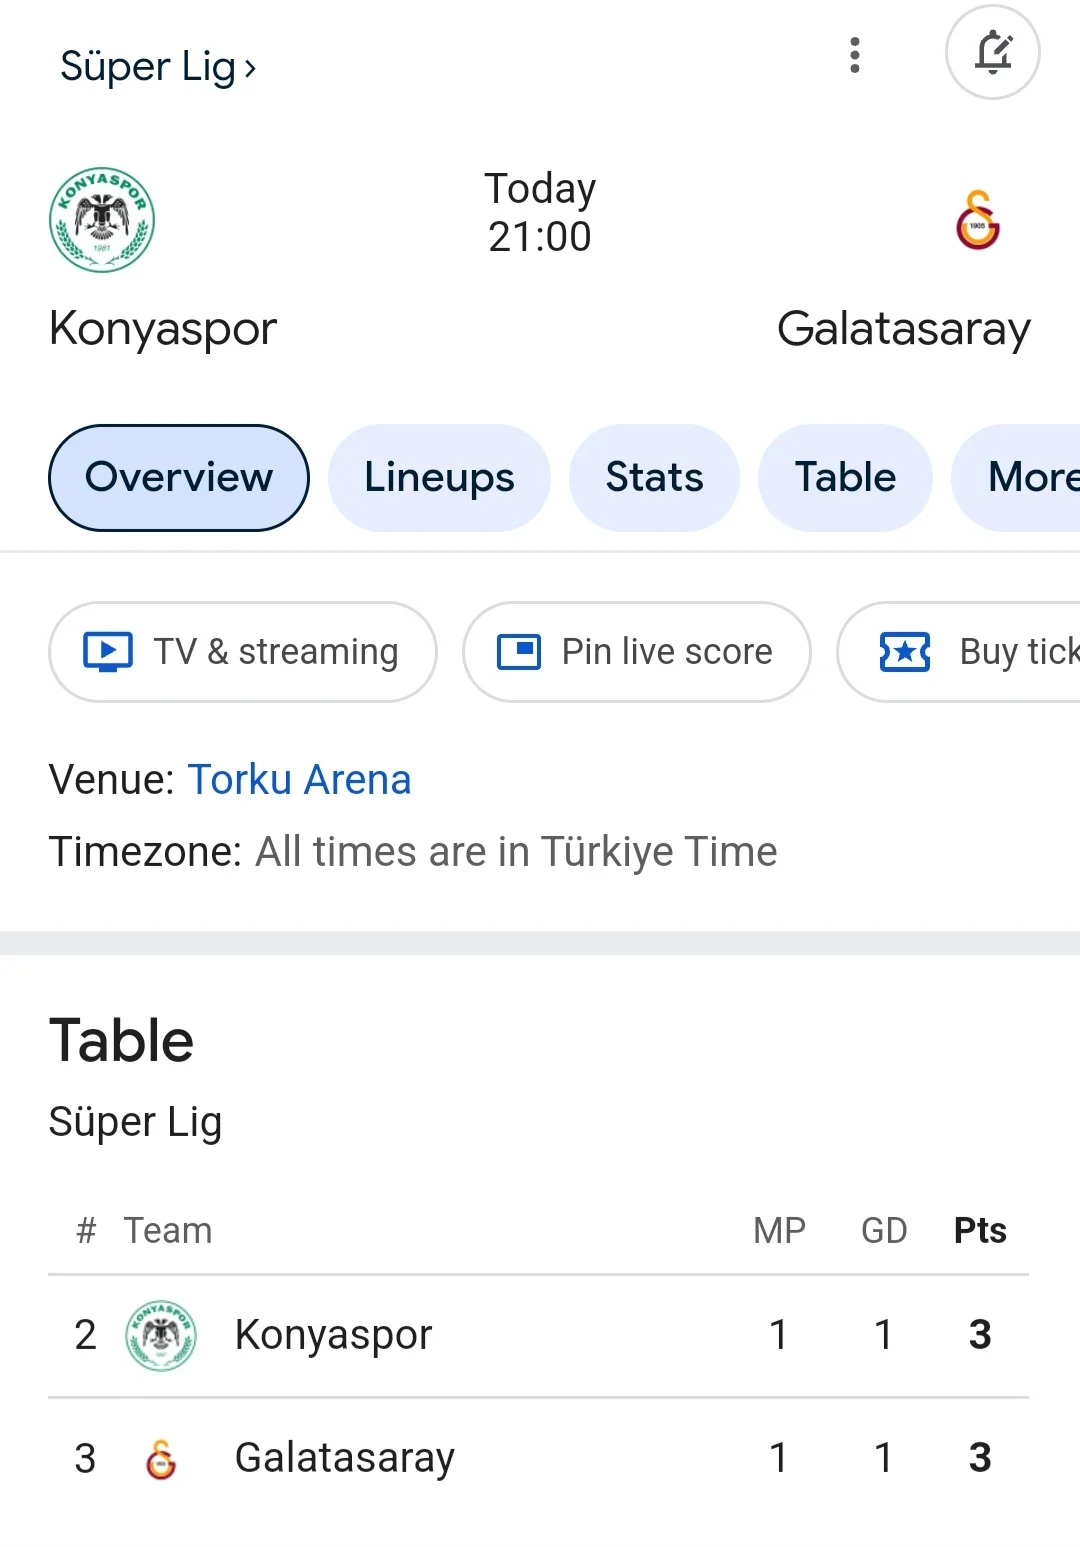Switch to the Lineups tab

pos(439,478)
